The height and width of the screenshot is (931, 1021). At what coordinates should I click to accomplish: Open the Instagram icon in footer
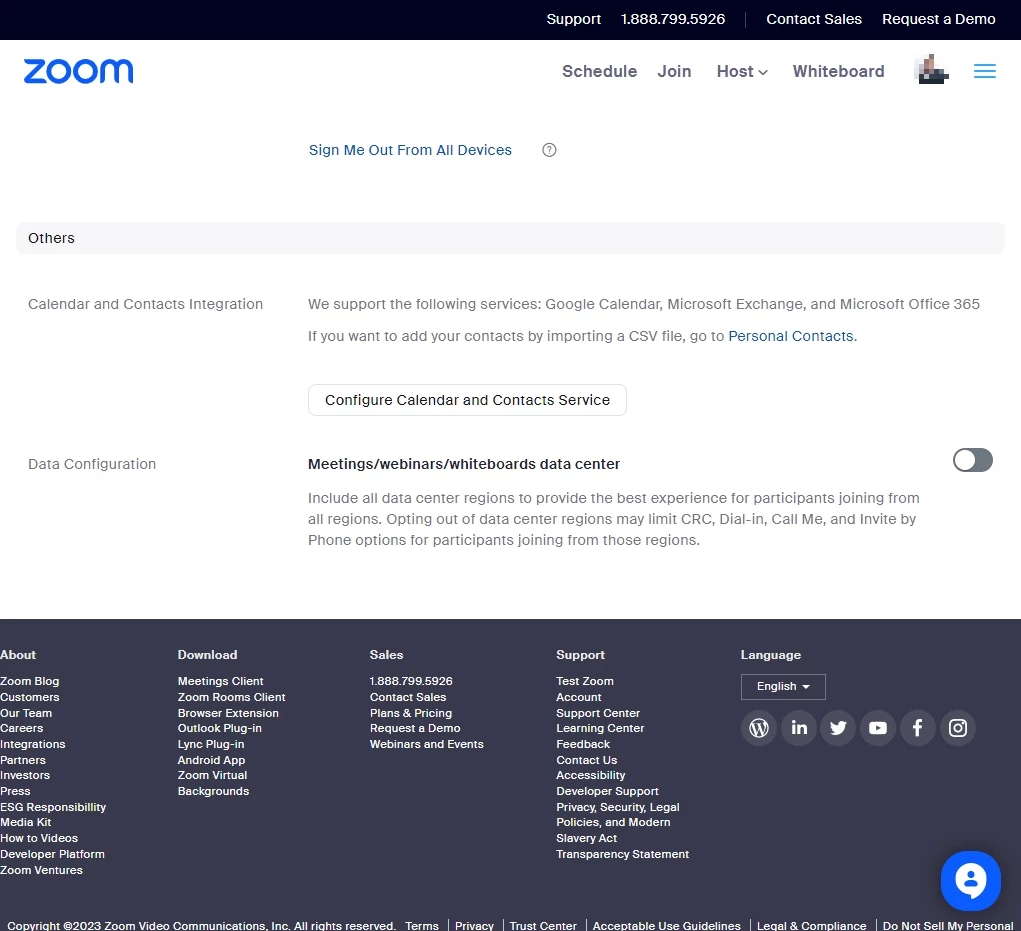(x=957, y=728)
